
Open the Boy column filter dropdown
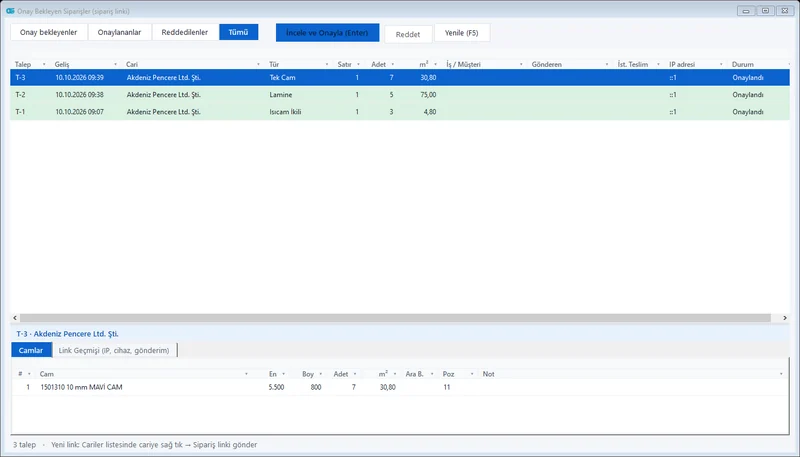[321, 374]
